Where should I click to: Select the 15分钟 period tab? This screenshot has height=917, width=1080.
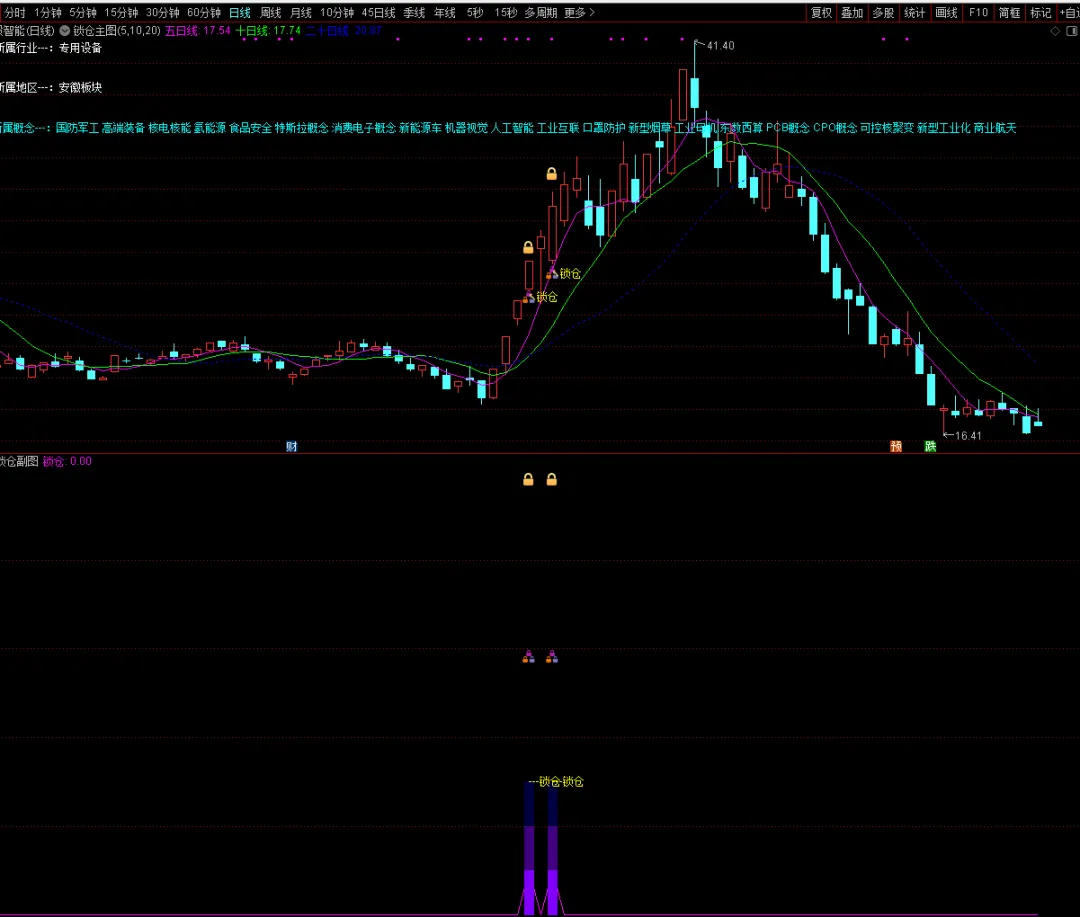[x=121, y=12]
